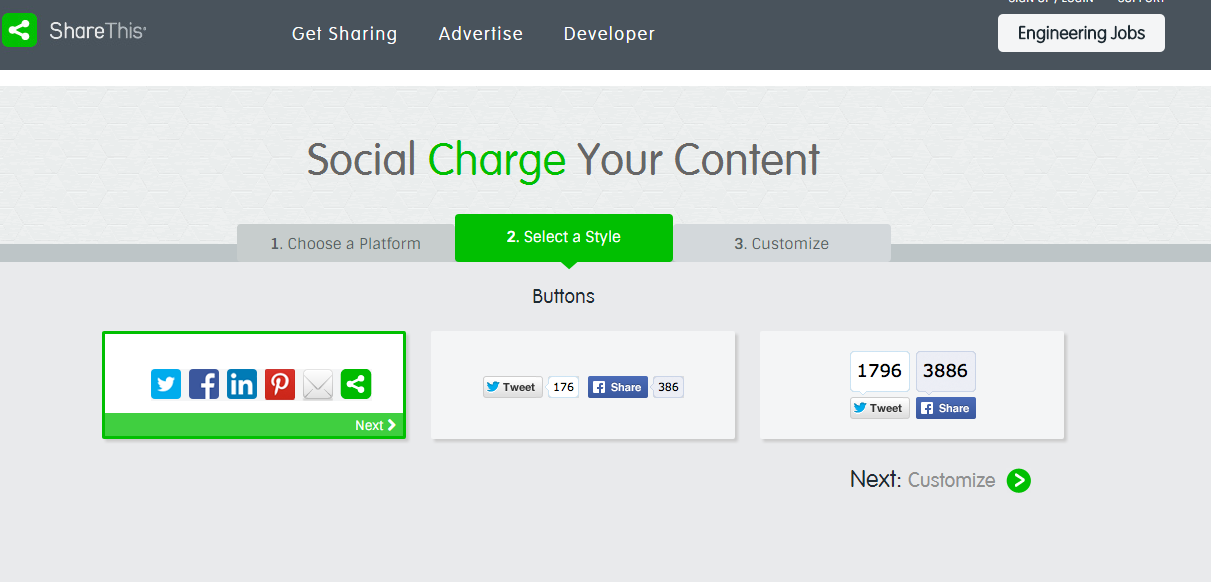
Task: Click the green ShareThis share icon
Action: coord(356,384)
